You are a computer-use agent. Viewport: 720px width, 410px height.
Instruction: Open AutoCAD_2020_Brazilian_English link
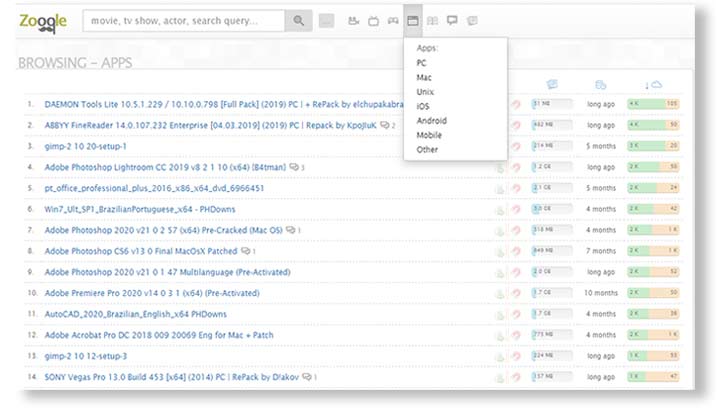pyautogui.click(x=135, y=314)
